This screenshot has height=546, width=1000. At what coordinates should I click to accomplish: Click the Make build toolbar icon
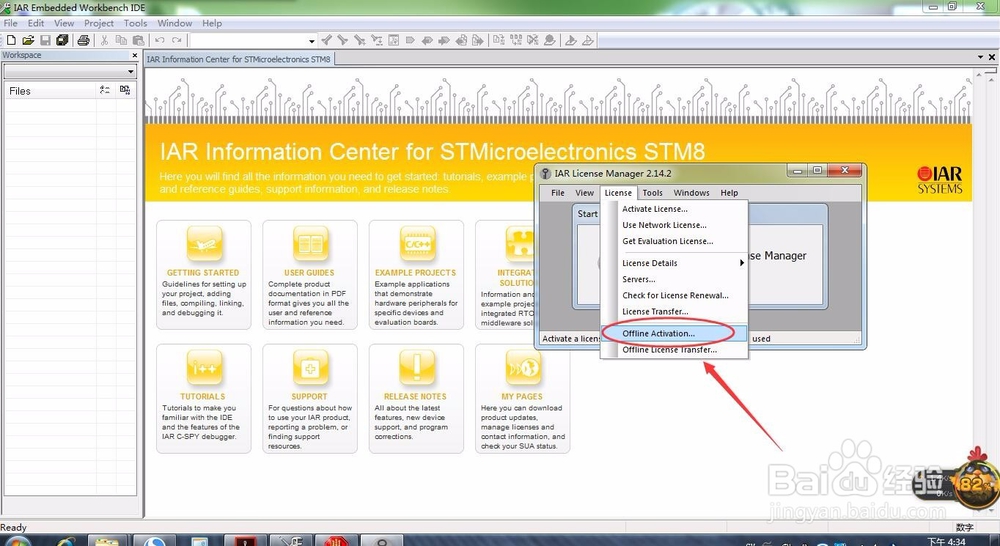point(515,40)
